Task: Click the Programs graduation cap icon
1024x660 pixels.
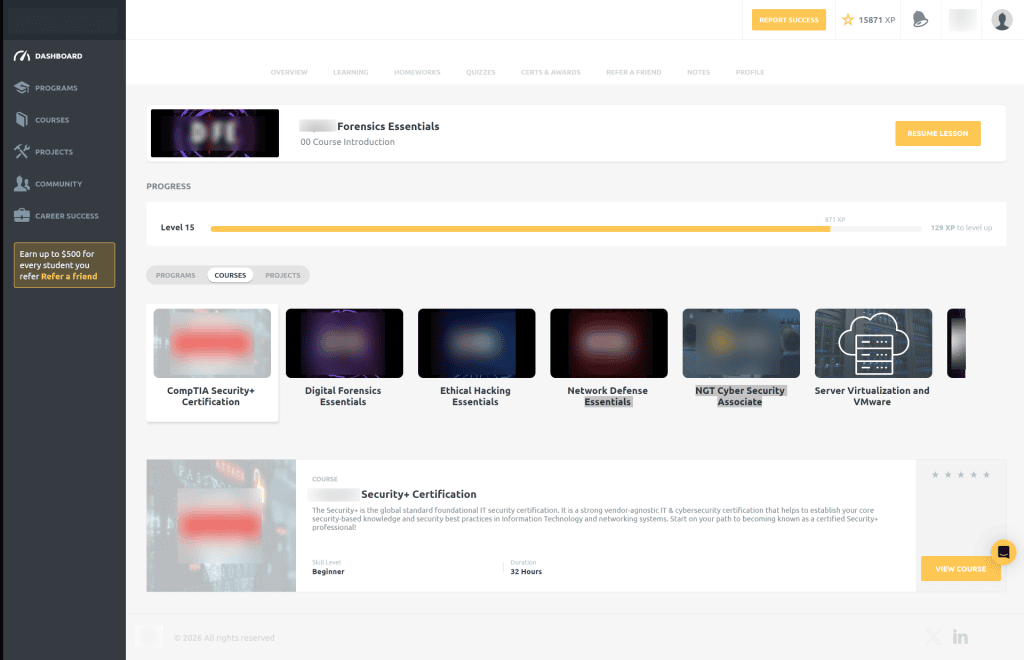Action: (22, 87)
